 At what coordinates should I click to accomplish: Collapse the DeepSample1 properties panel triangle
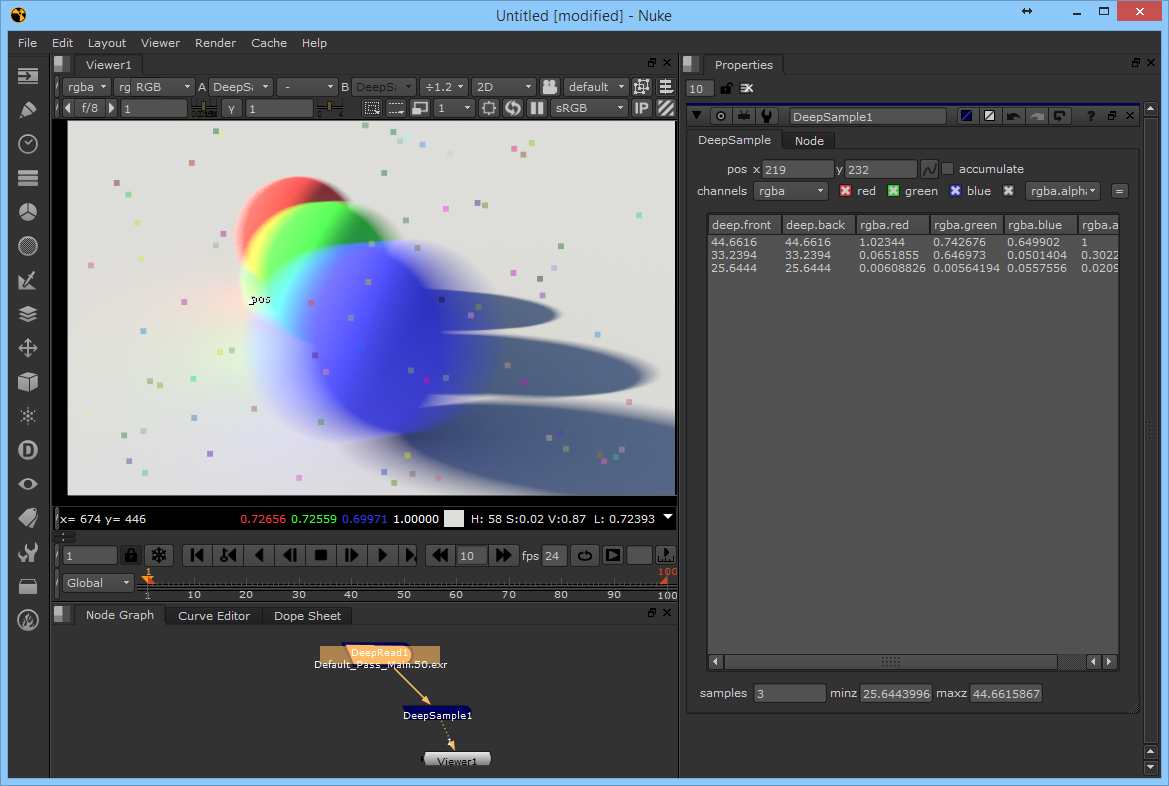[x=696, y=116]
